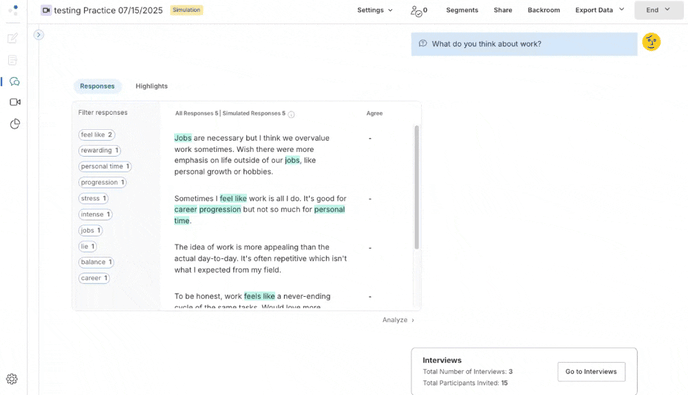This screenshot has width=688, height=395.
Task: Click the Go to Interviews button
Action: point(591,371)
